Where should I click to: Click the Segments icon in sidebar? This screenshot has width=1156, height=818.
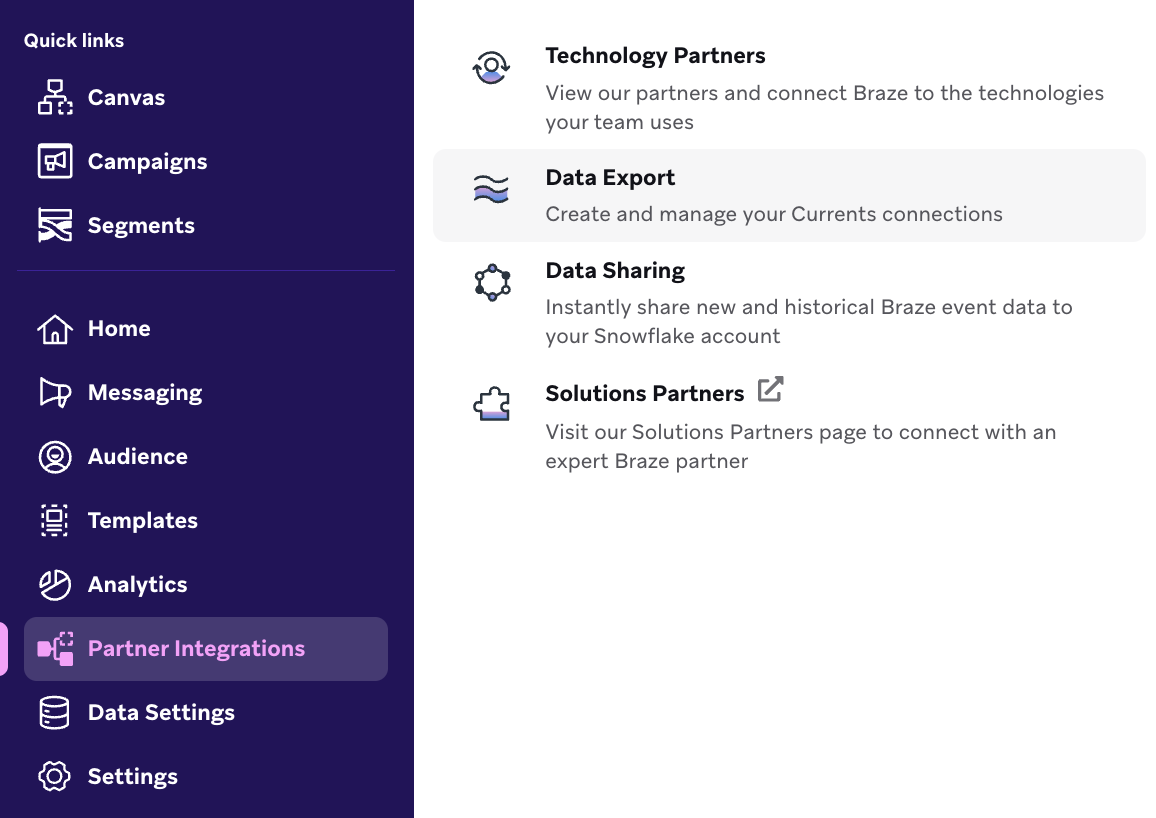coord(55,226)
